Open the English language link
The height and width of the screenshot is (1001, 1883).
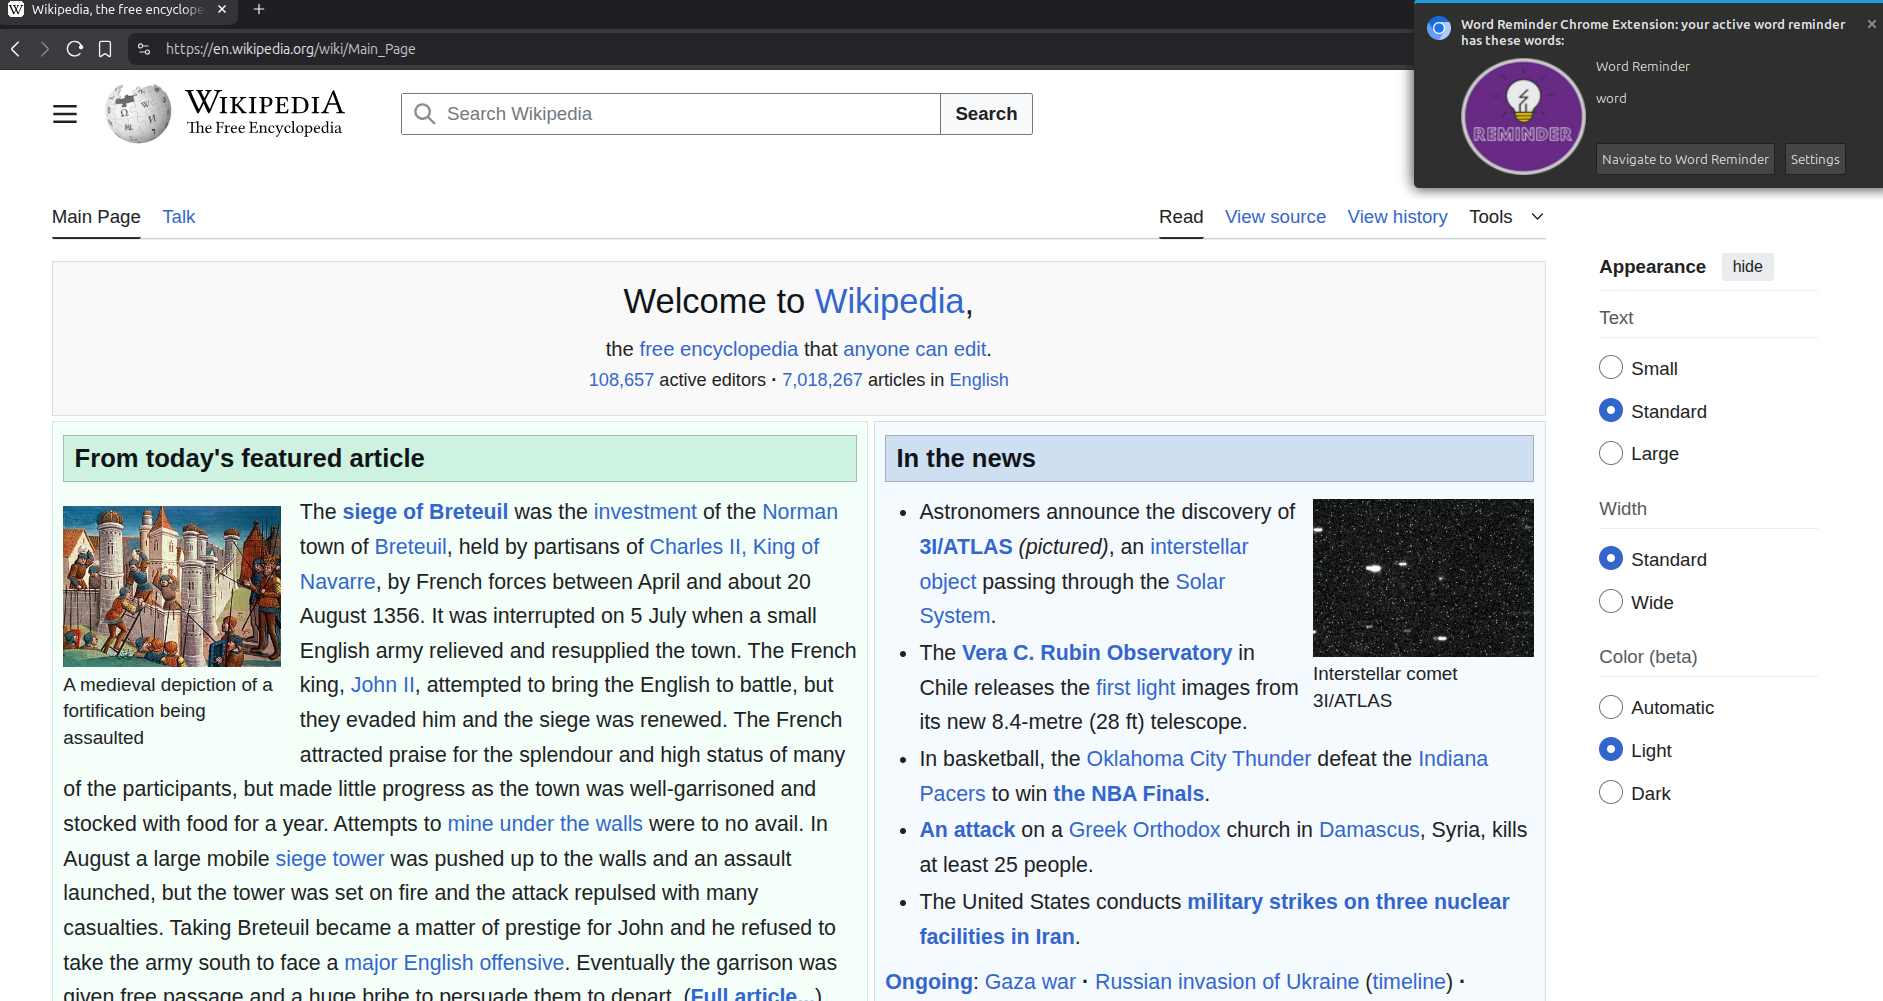(979, 380)
